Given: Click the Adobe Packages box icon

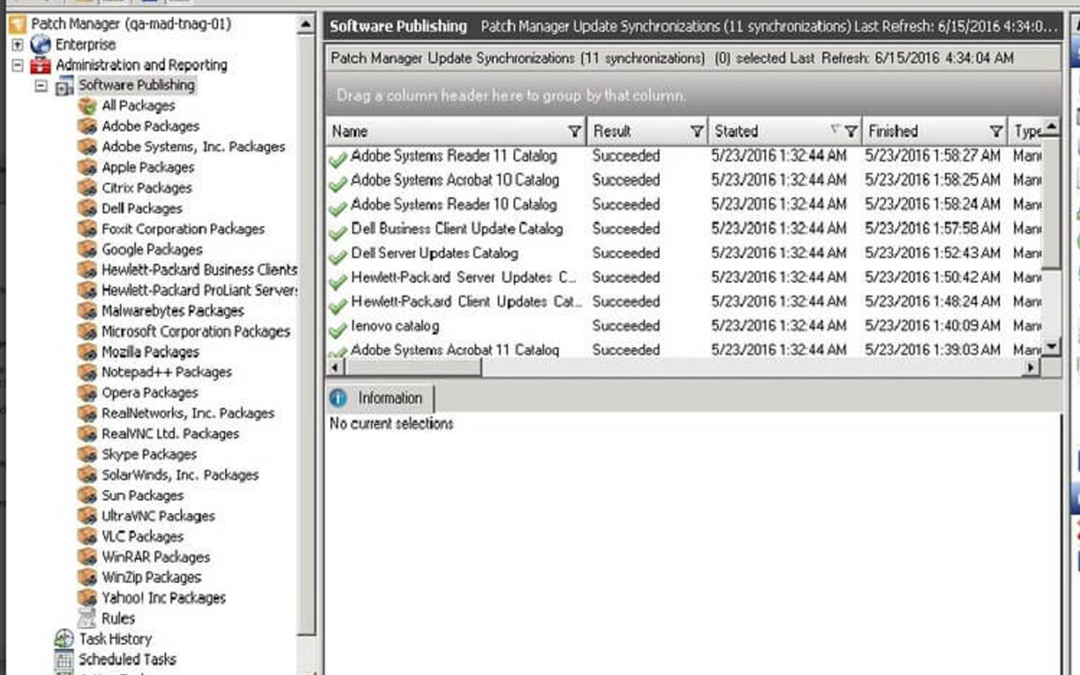Looking at the screenshot, I should [87, 127].
